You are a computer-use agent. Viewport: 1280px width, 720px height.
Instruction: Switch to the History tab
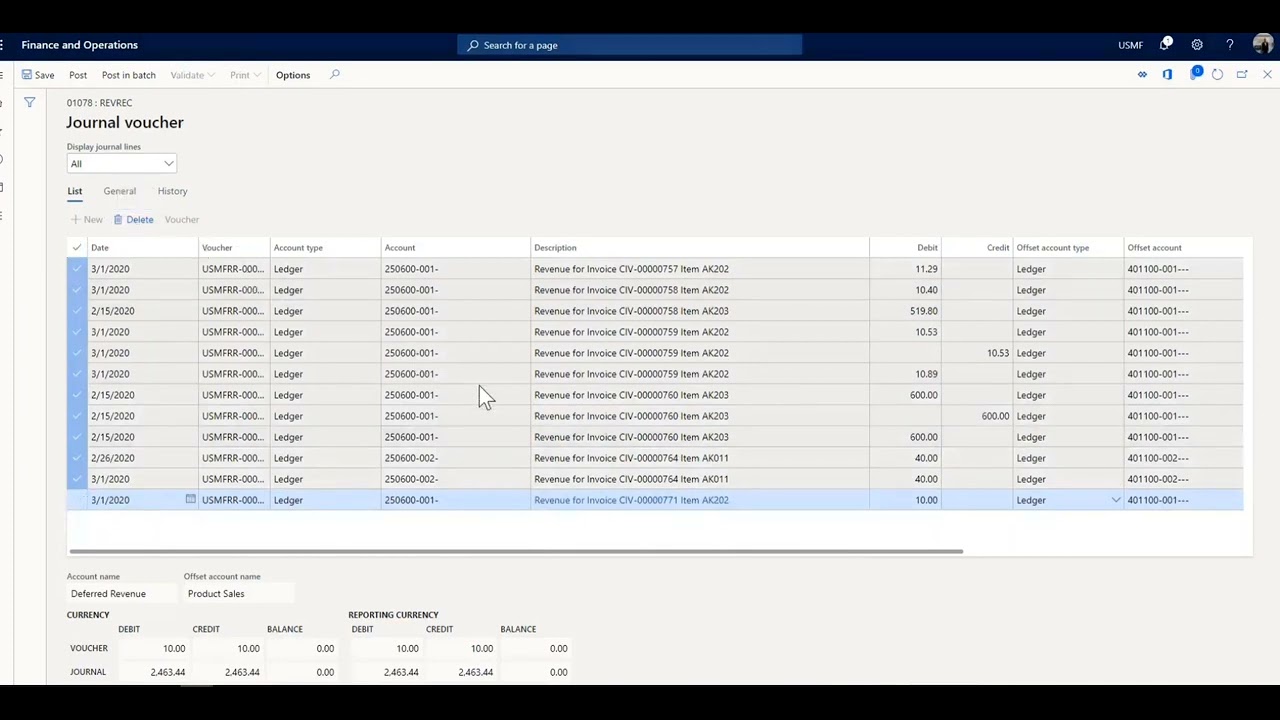click(x=172, y=191)
